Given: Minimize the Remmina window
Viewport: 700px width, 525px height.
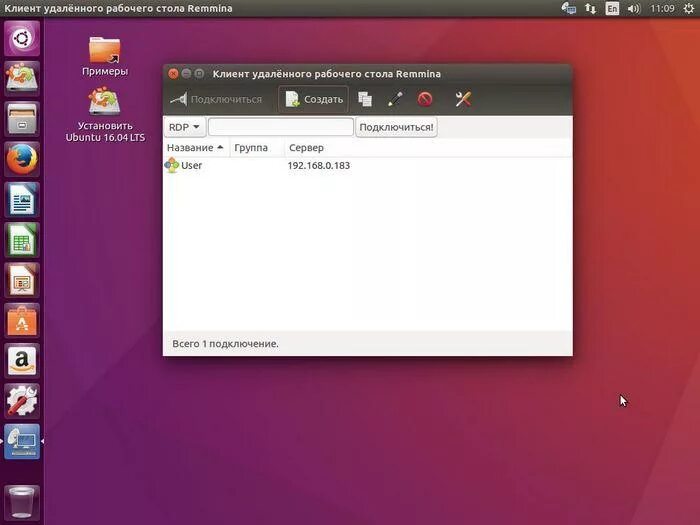Looking at the screenshot, I should pos(186,74).
